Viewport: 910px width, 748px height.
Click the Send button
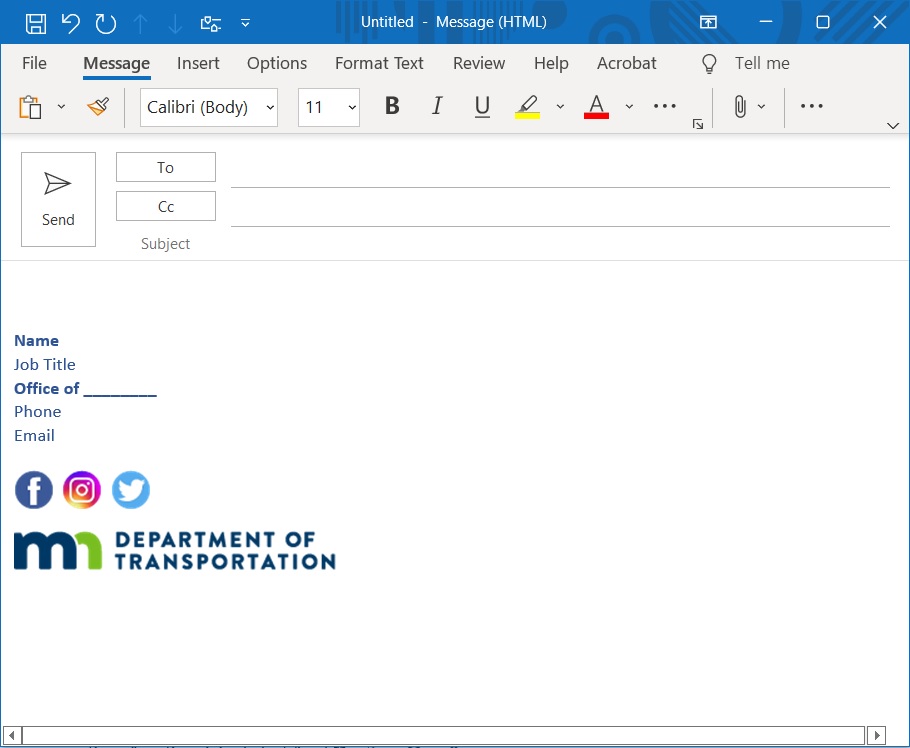tap(58, 198)
